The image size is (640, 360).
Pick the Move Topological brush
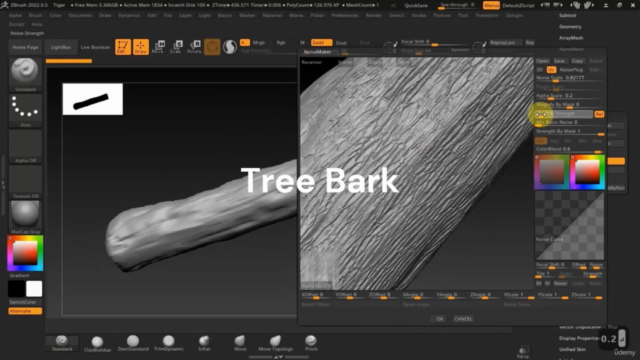click(276, 343)
